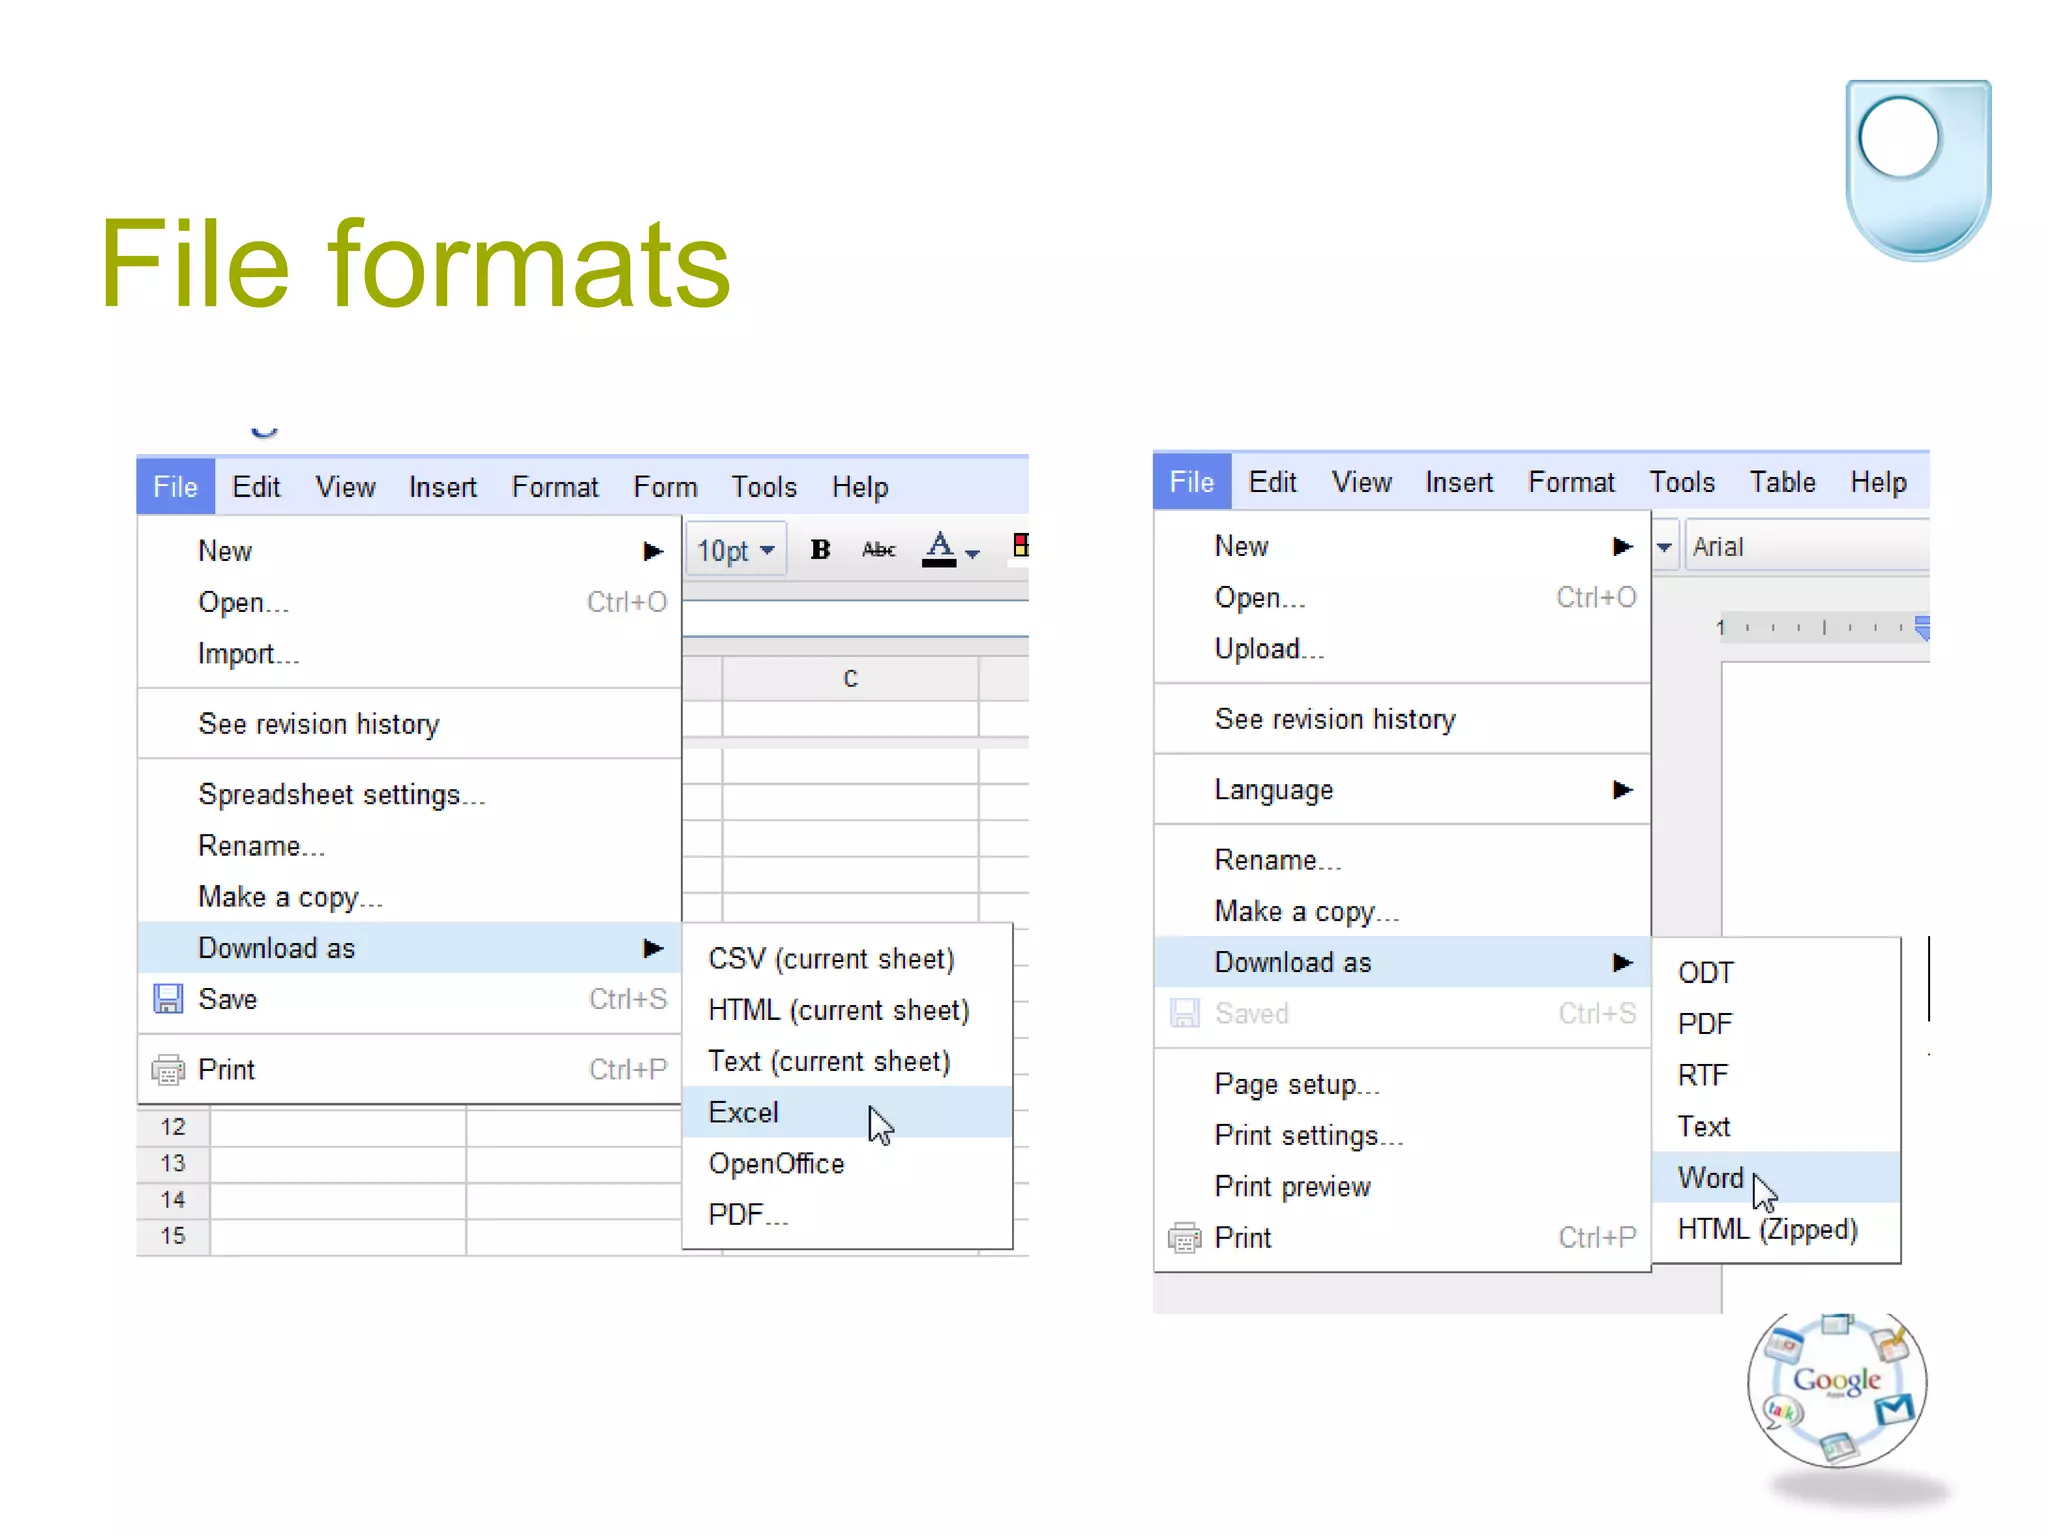The height and width of the screenshot is (1536, 2048).
Task: Expand Download as submenu in document menu
Action: click(1622, 962)
